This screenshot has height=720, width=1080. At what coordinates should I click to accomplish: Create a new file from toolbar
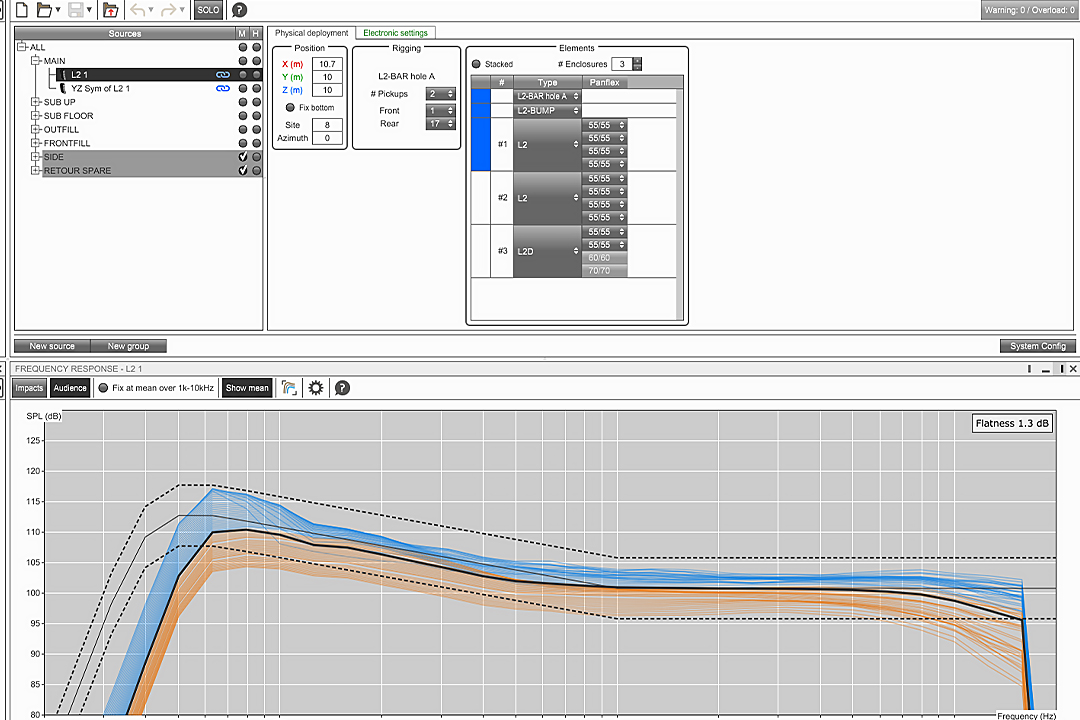pyautogui.click(x=21, y=10)
